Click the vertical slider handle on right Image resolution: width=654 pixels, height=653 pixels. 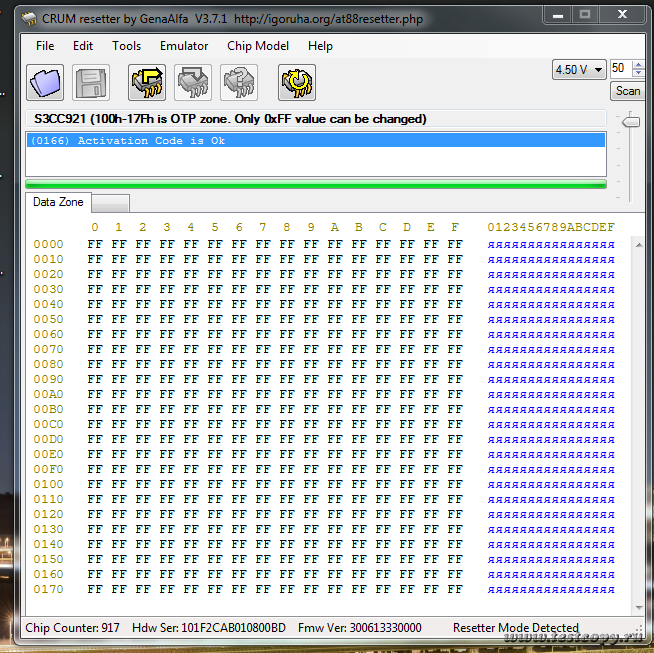click(630, 121)
